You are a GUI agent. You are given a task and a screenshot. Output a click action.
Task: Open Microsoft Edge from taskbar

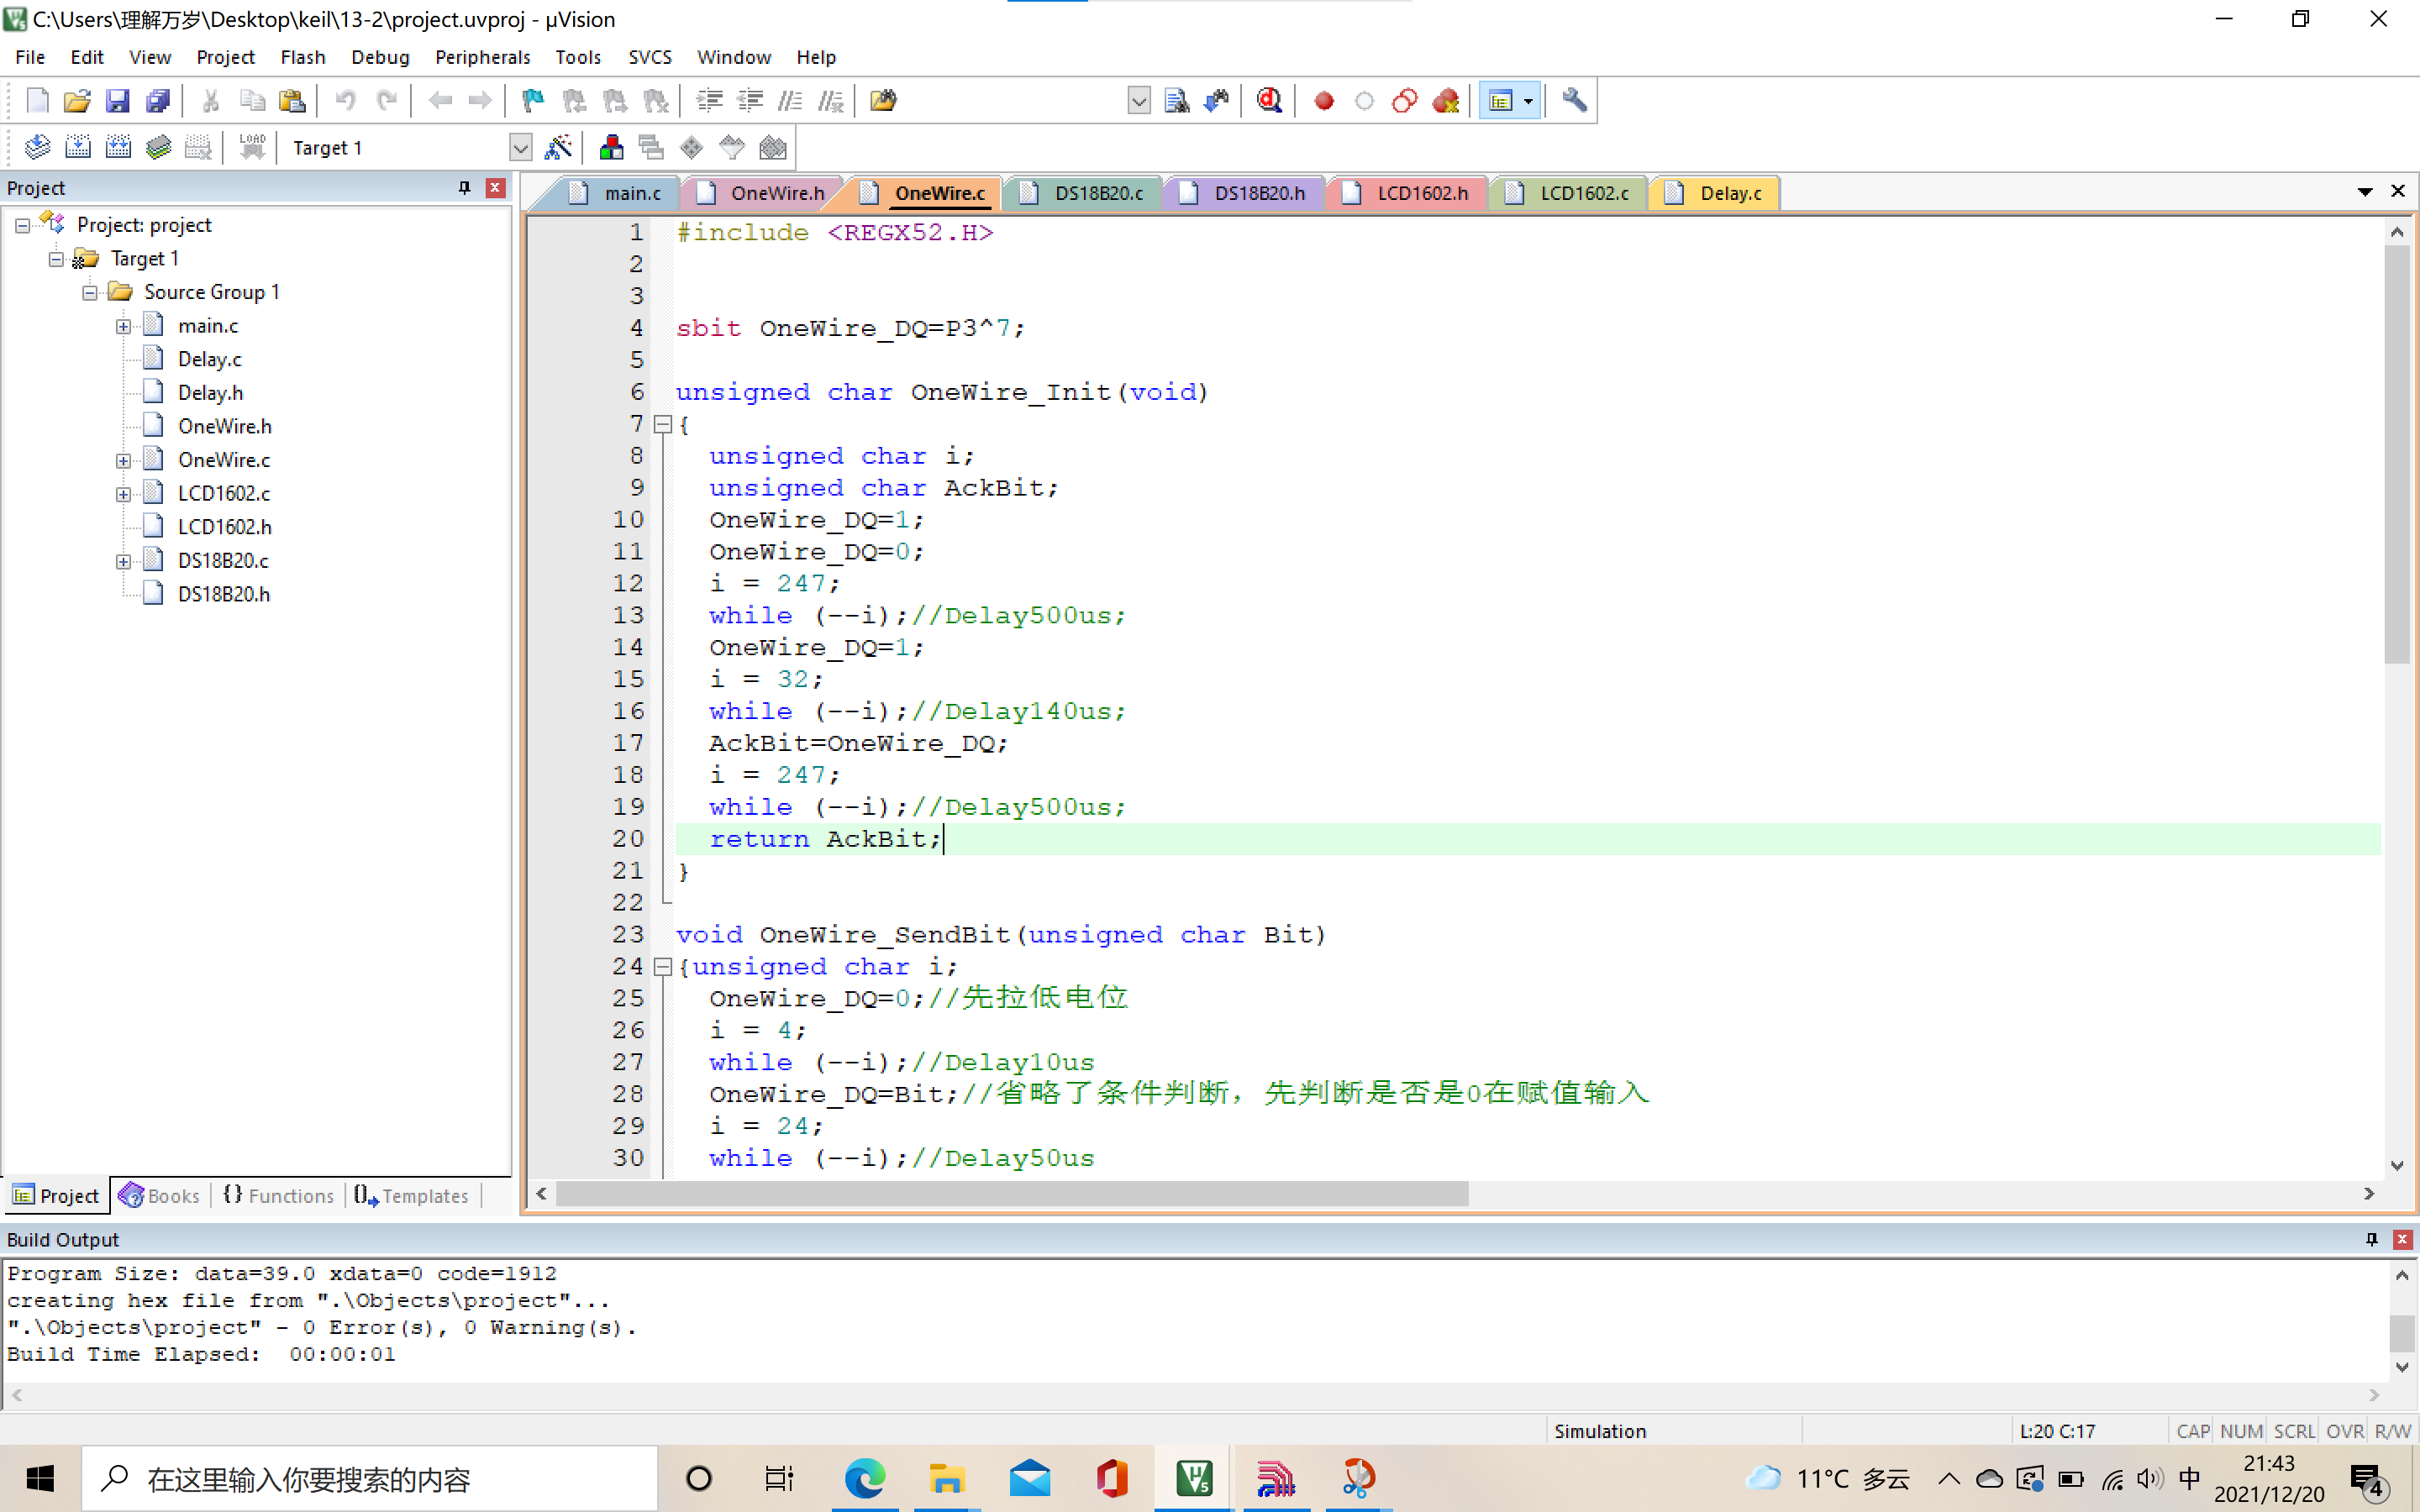coord(865,1478)
